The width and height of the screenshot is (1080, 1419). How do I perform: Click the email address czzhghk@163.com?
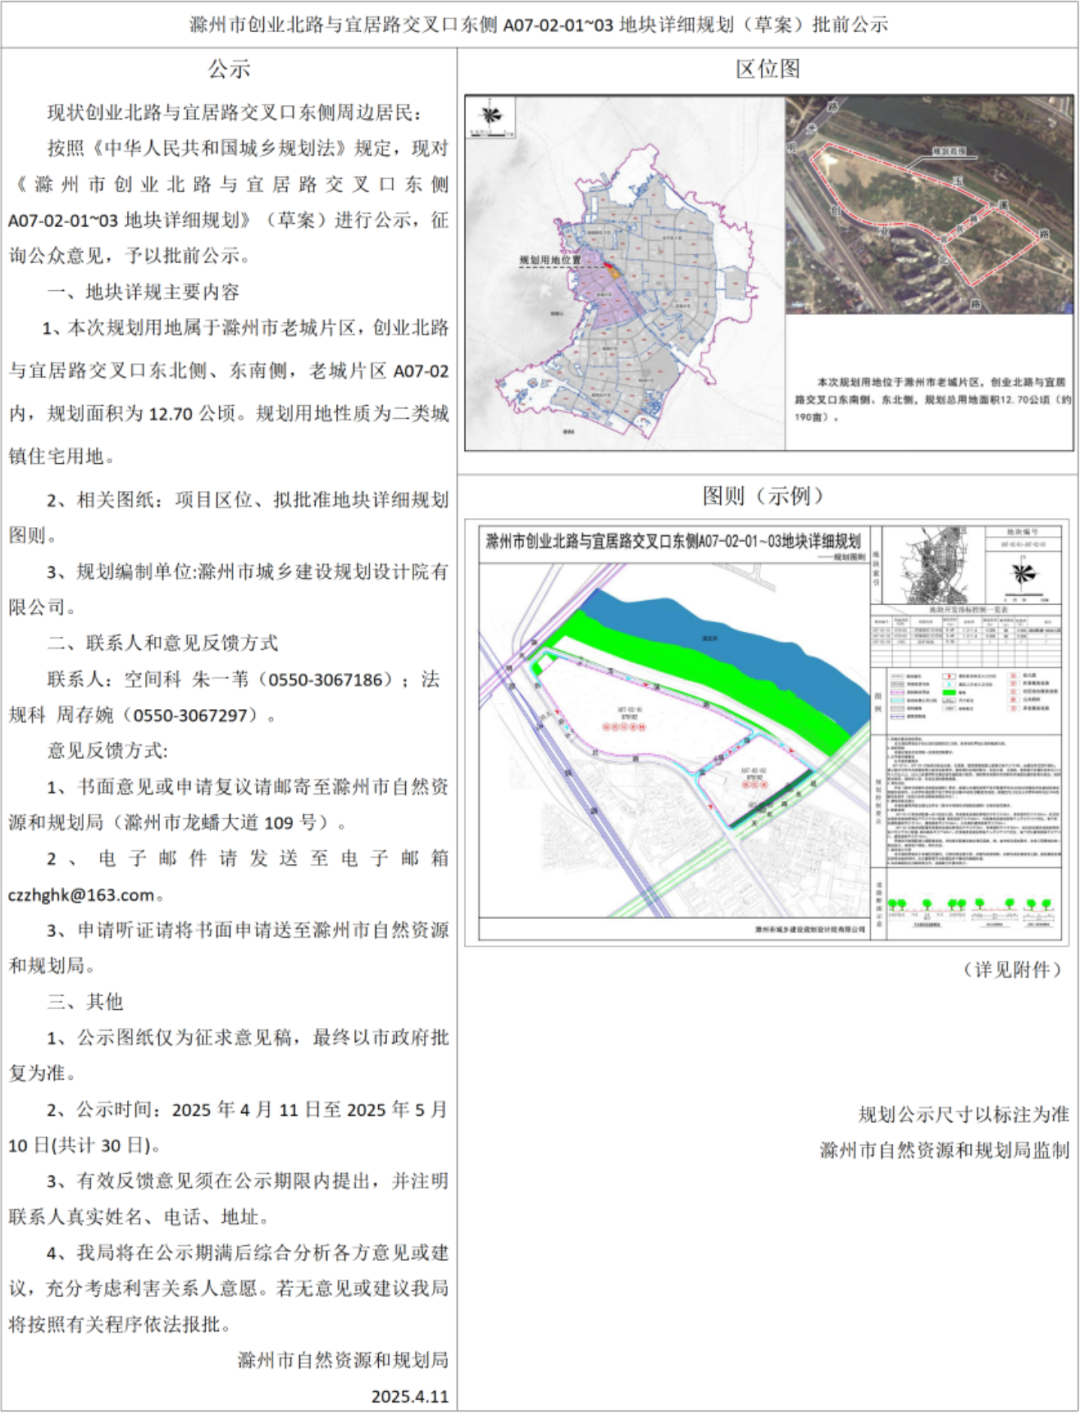[82, 895]
